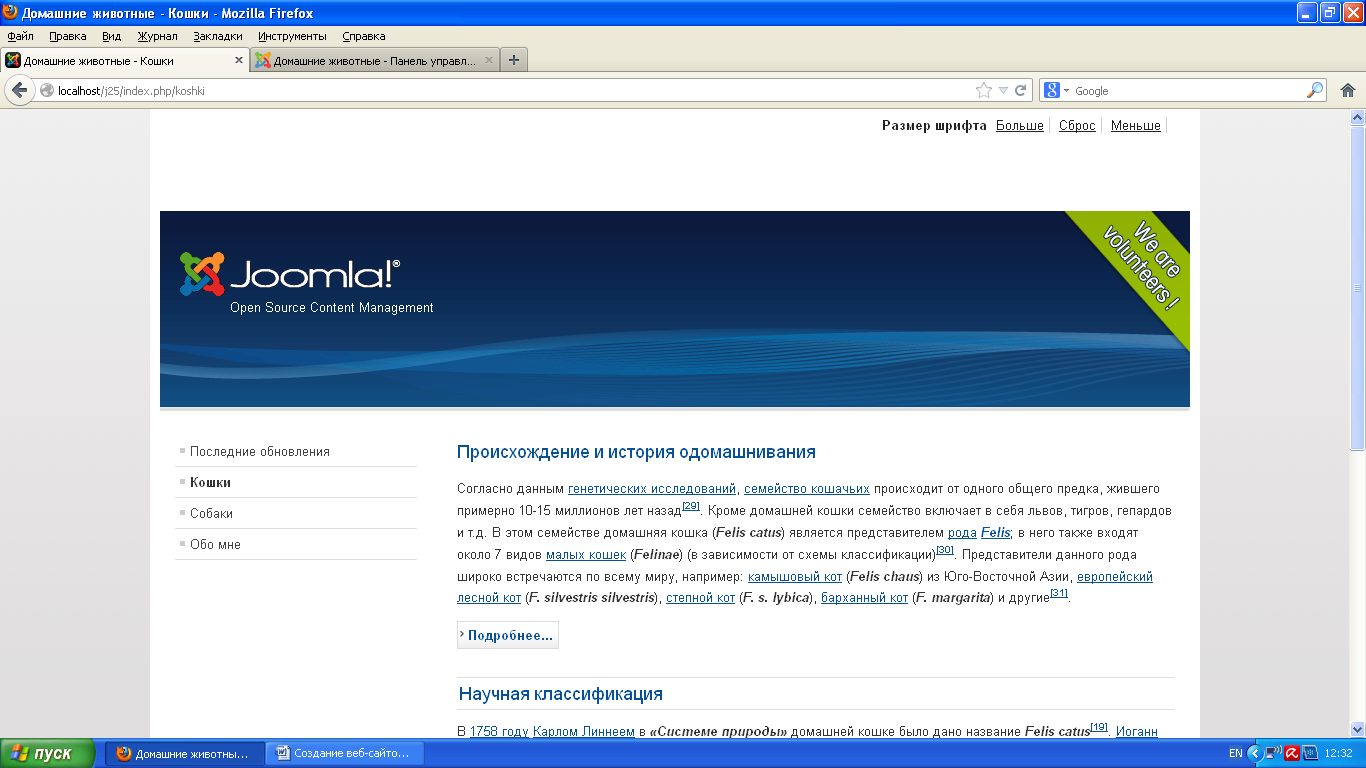
Task: Follow the 'малых кошек' link
Action: coord(586,555)
